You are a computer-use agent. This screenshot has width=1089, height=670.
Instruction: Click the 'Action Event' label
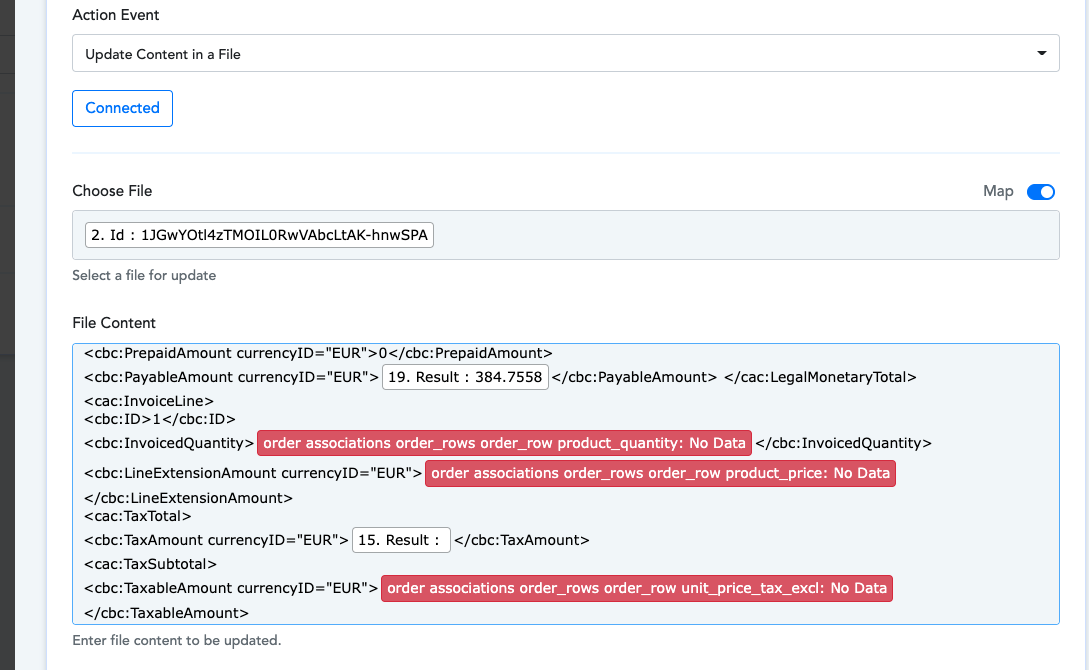coord(115,15)
